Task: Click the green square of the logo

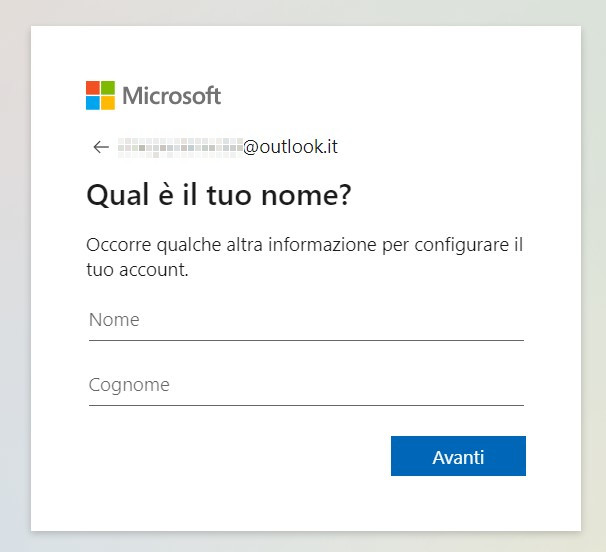Action: 107,88
